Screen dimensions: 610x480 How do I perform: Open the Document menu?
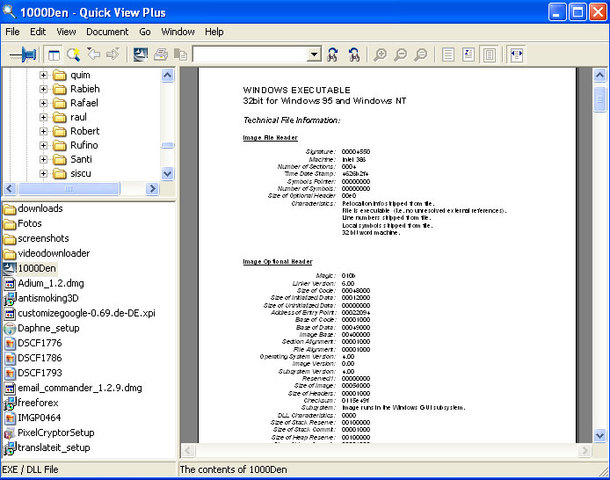click(x=107, y=32)
